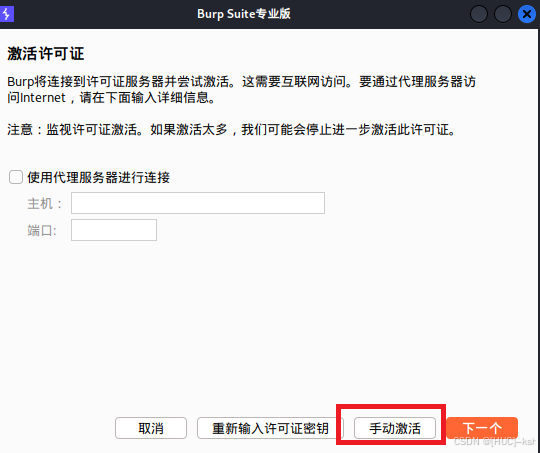Click the 端口: label
The image size is (540, 453).
click(42, 230)
